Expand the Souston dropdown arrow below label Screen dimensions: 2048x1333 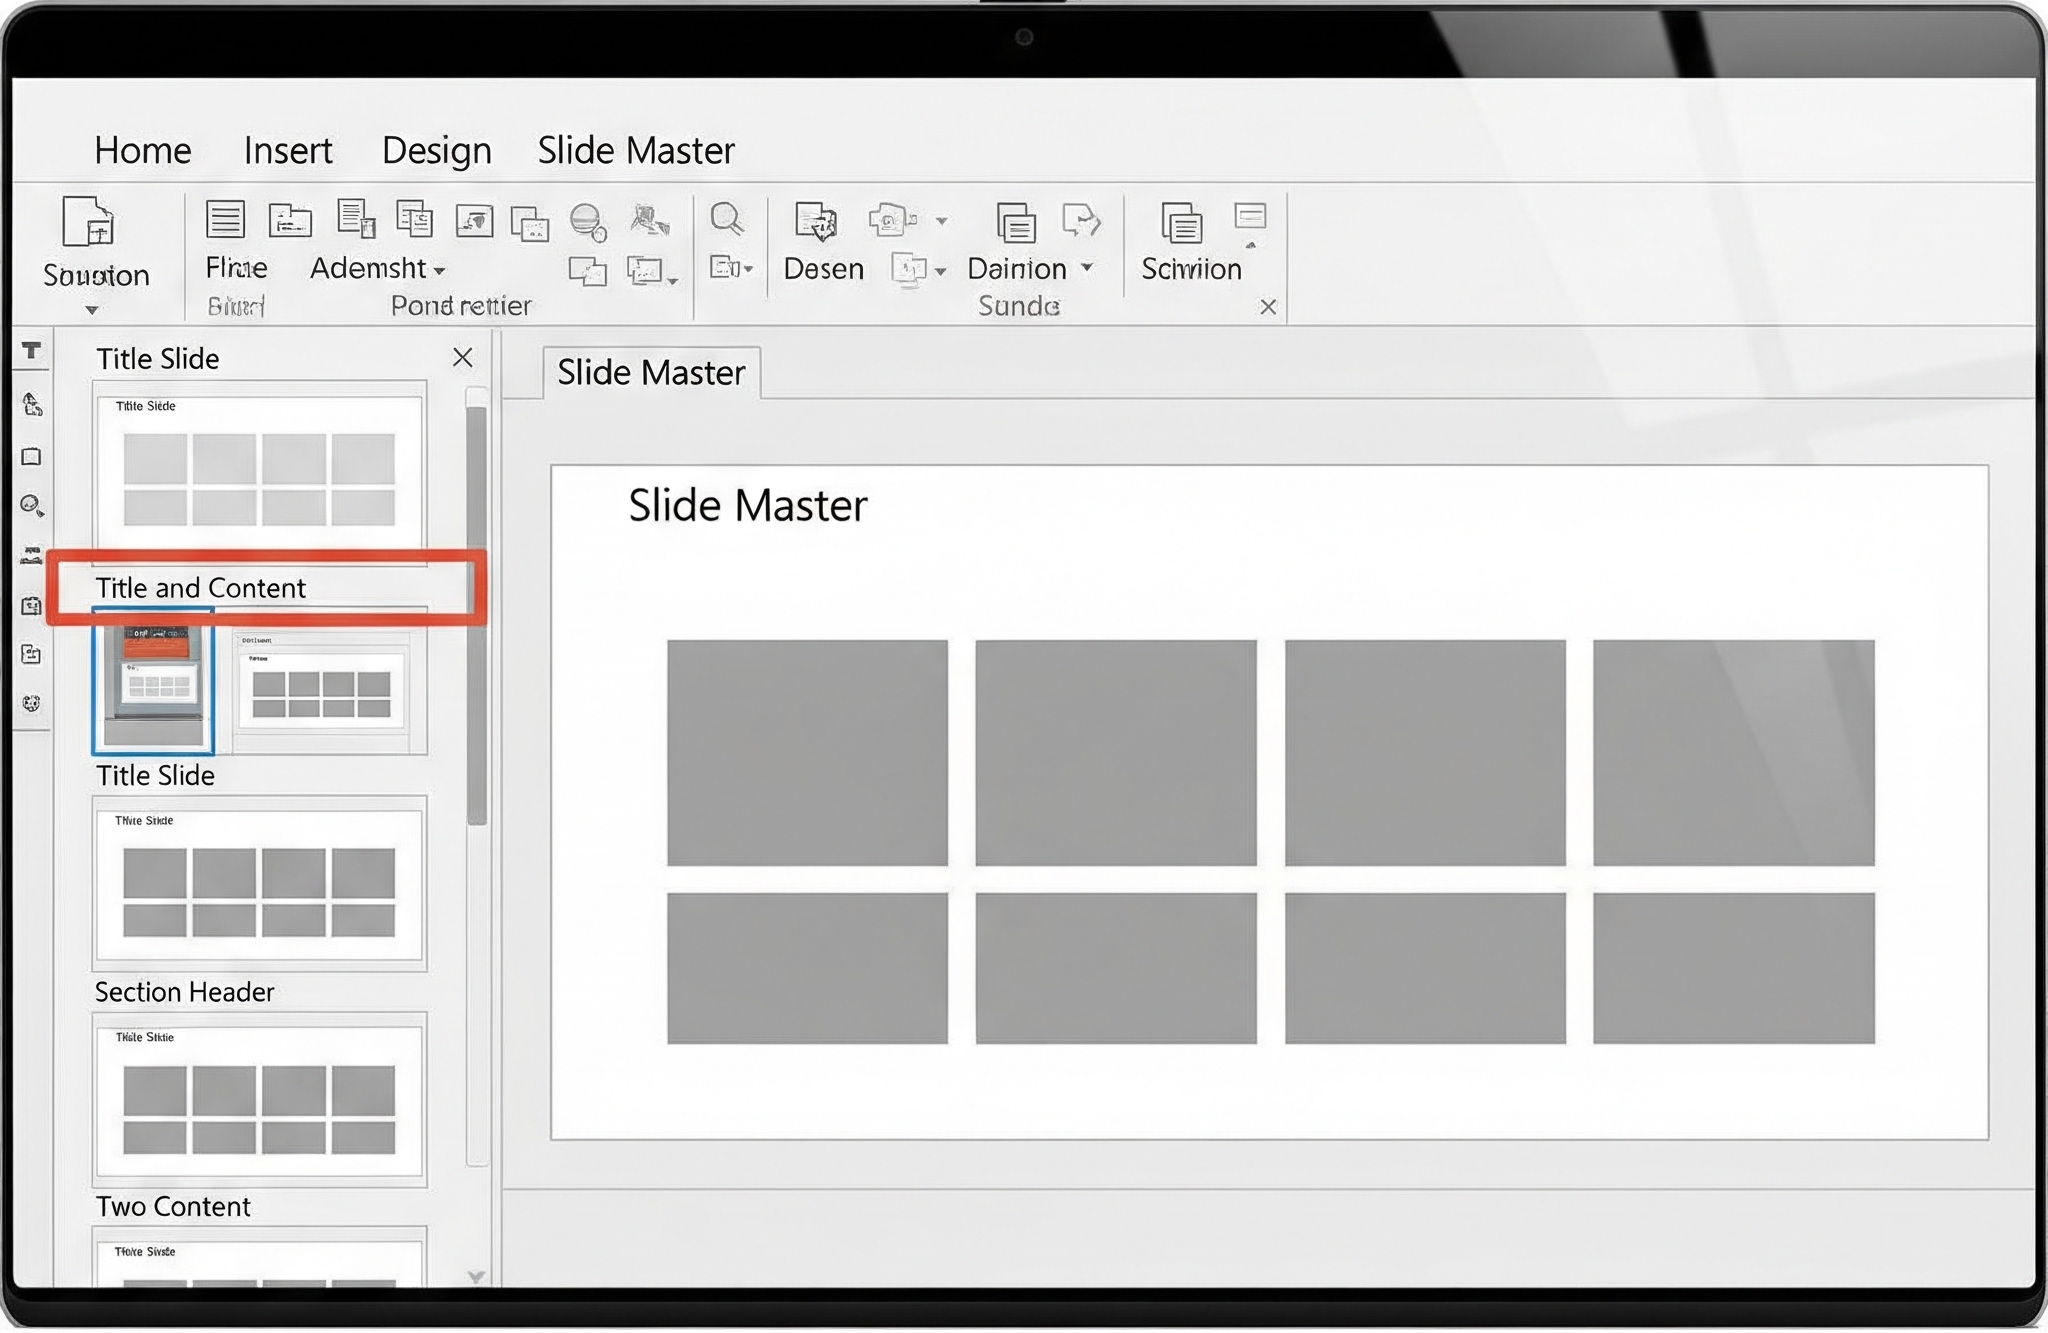pyautogui.click(x=92, y=310)
